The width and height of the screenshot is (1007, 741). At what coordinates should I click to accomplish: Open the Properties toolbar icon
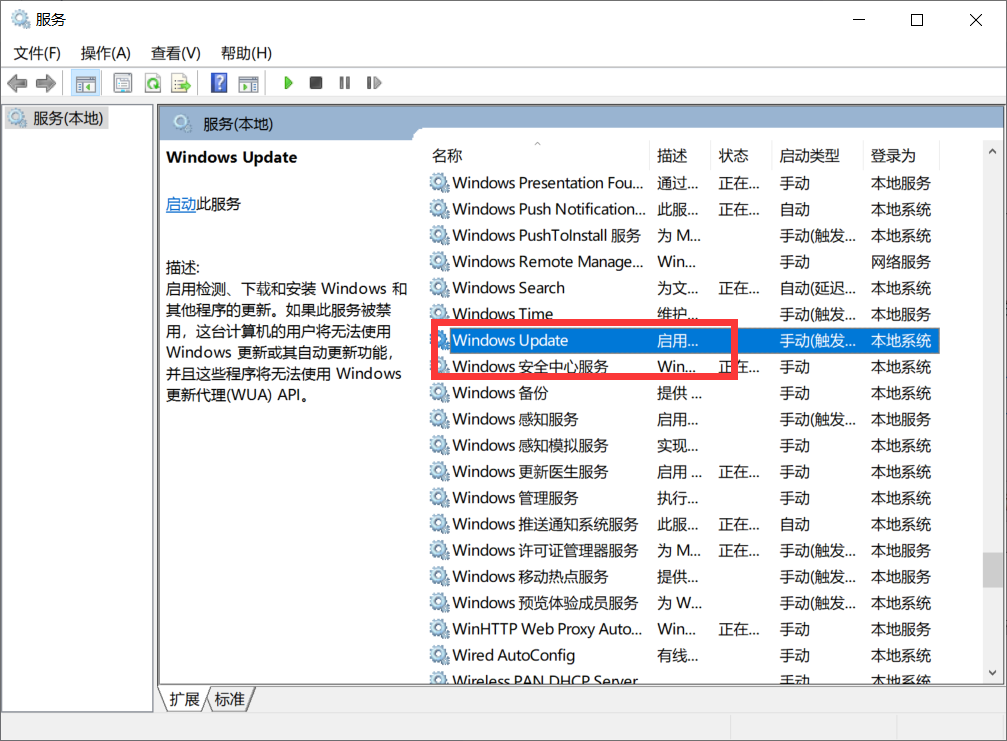tap(123, 83)
